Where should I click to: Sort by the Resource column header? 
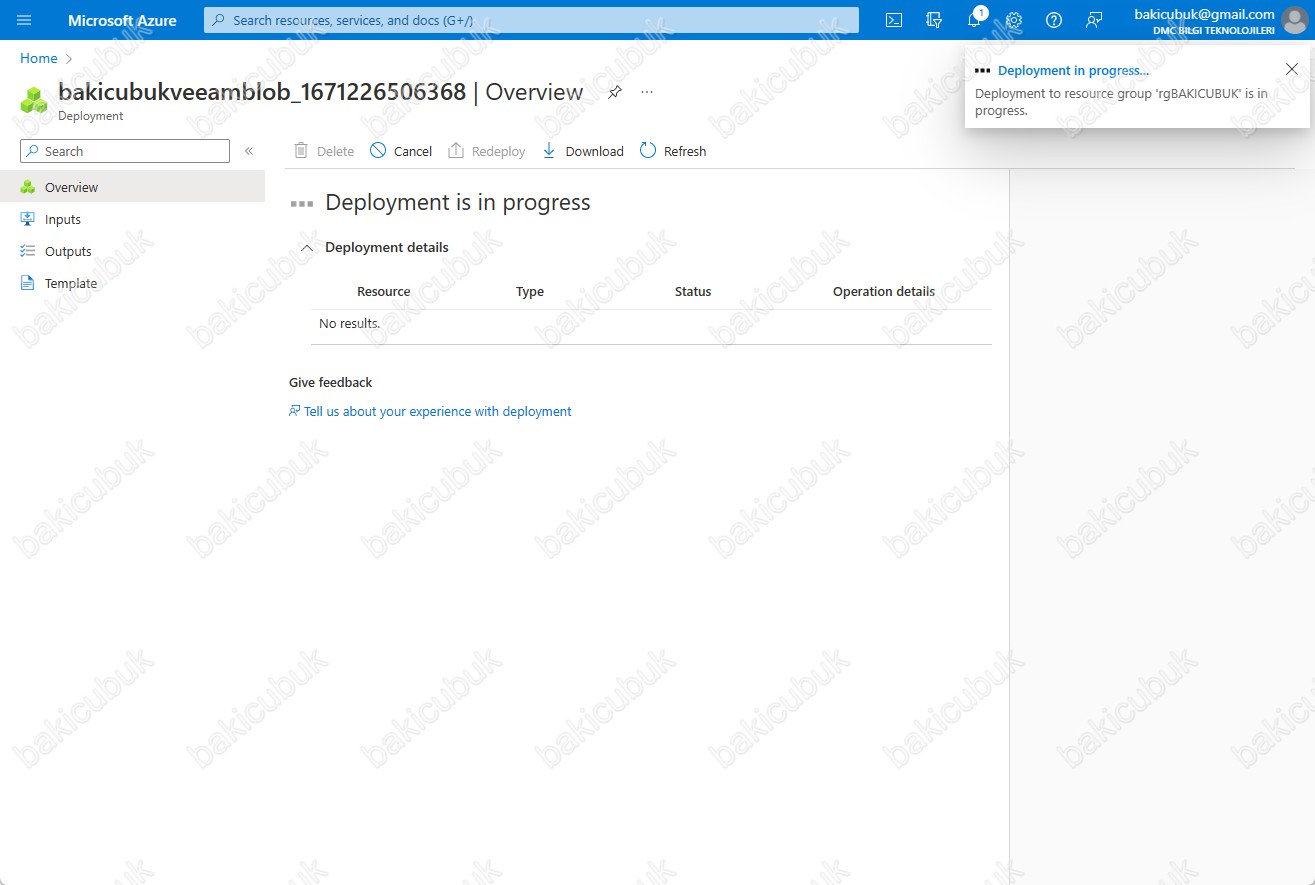384,292
